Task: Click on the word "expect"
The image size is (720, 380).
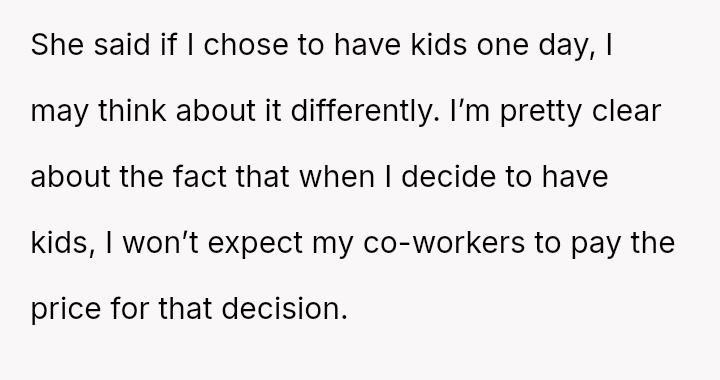Action: click(255, 245)
